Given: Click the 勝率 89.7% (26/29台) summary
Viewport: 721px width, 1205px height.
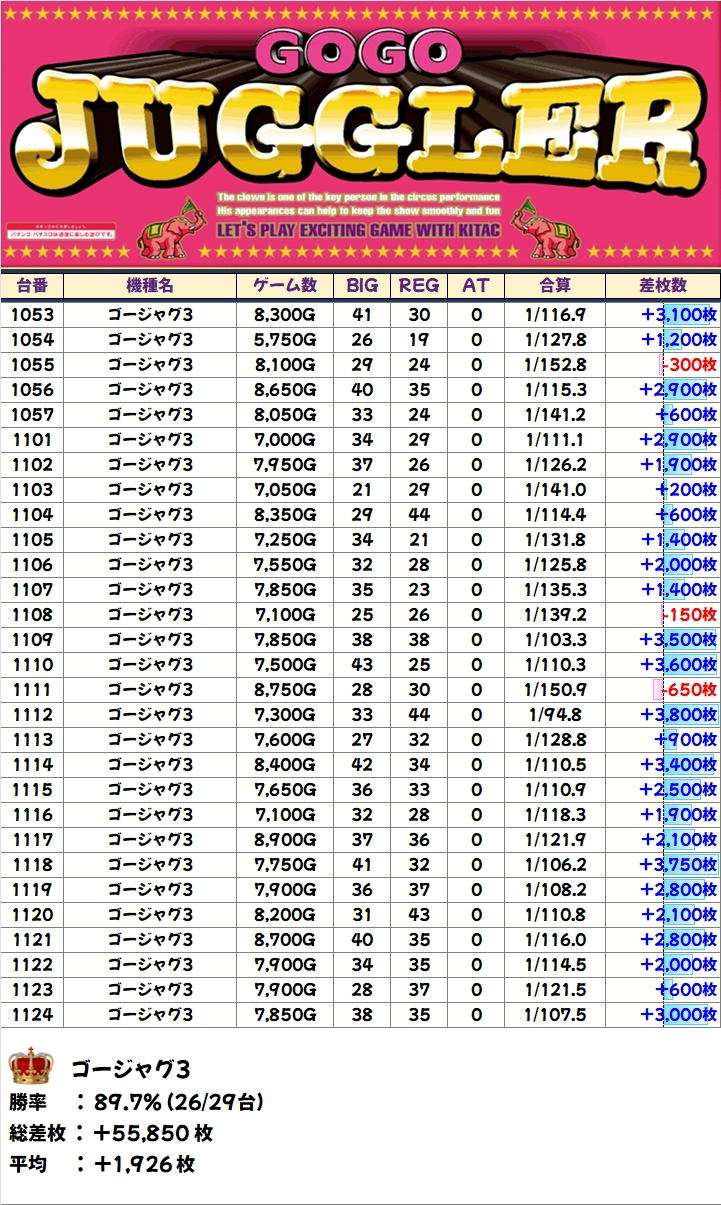Looking at the screenshot, I should pyautogui.click(x=136, y=1103).
